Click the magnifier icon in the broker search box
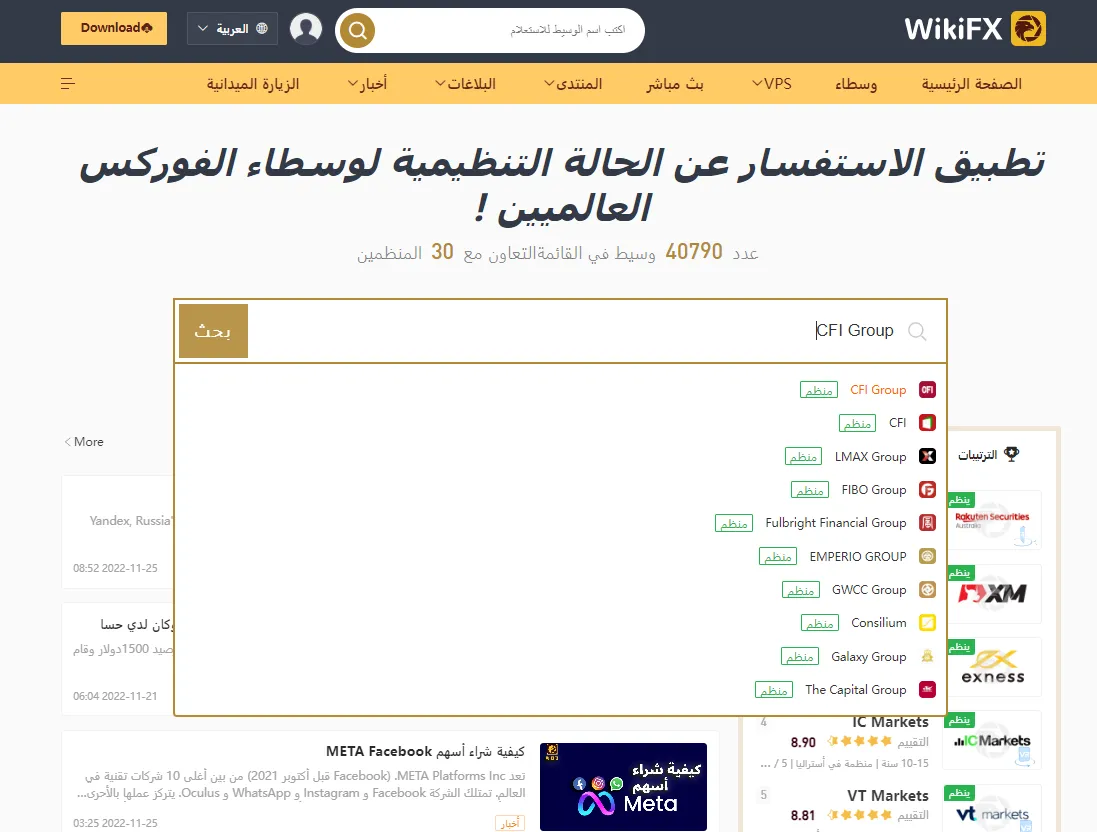Image resolution: width=1097 pixels, height=832 pixels. pyautogui.click(x=916, y=331)
